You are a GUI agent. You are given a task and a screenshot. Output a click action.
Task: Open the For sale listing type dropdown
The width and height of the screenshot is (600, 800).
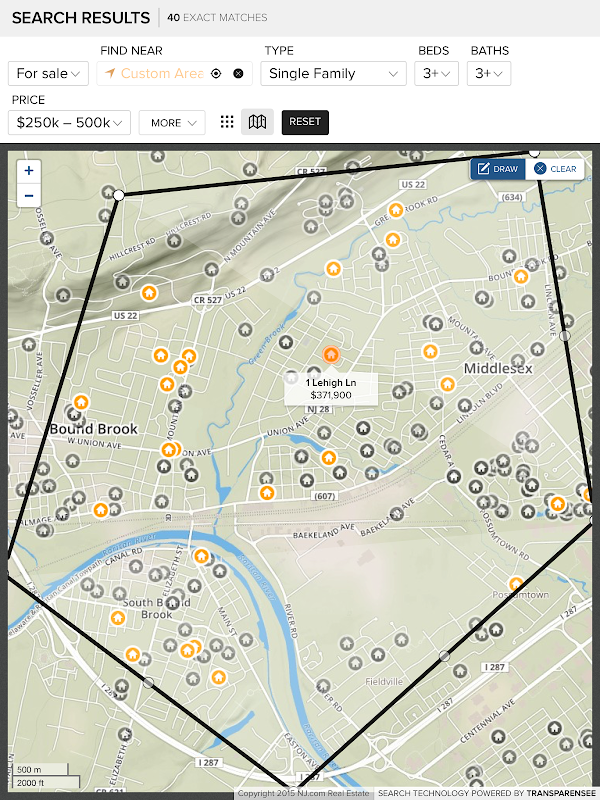[x=48, y=73]
